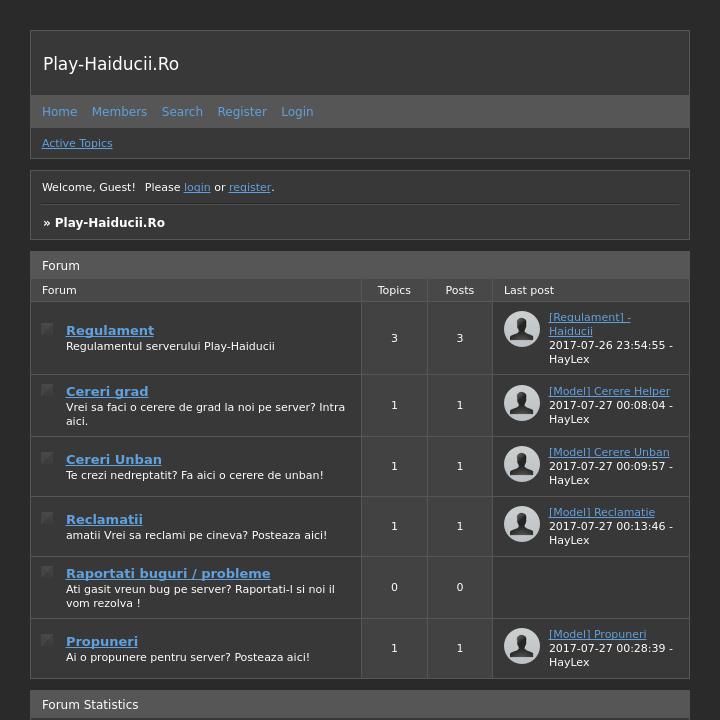720x720 pixels.
Task: Click the avatar beside [Model] Cerere Helper
Action: point(521,403)
